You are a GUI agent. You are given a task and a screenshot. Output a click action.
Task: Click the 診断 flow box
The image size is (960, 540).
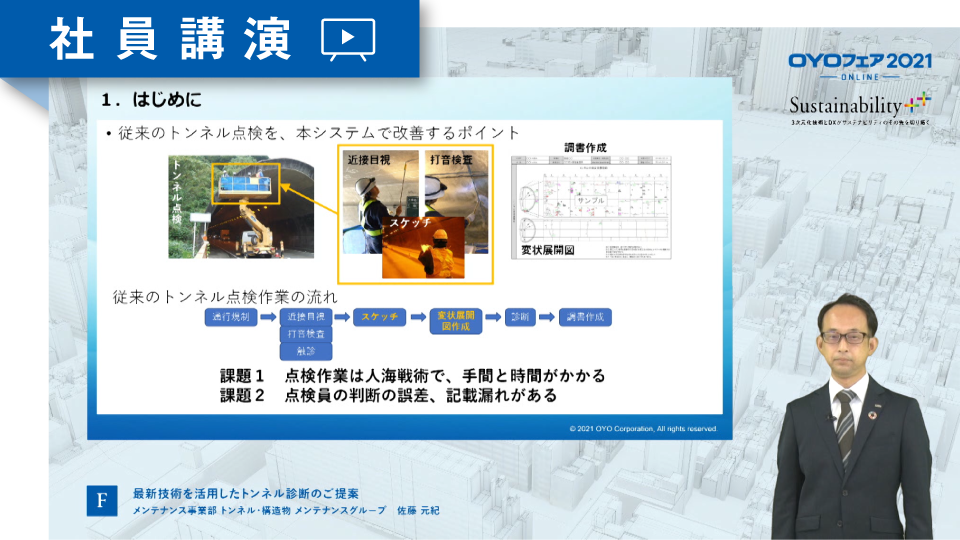520,317
